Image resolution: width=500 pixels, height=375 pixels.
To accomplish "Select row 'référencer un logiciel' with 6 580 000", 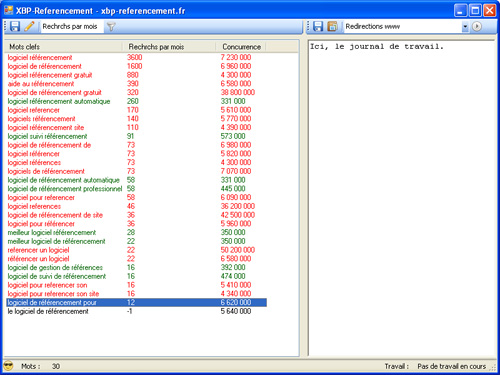I will tap(136, 259).
